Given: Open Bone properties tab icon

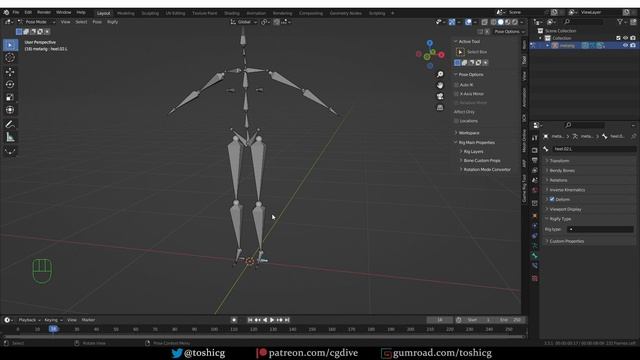Looking at the screenshot, I should 535,256.
